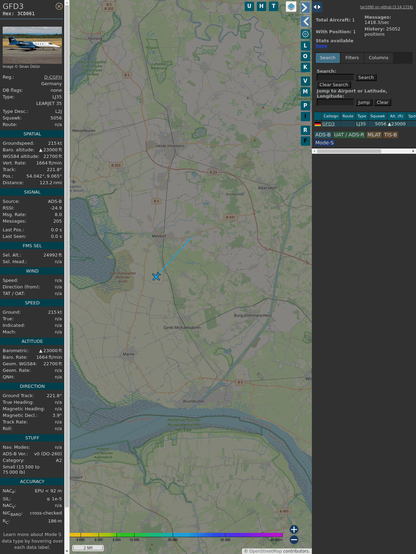Focus the Search text input field
The height and width of the screenshot is (554, 416).
coord(335,77)
